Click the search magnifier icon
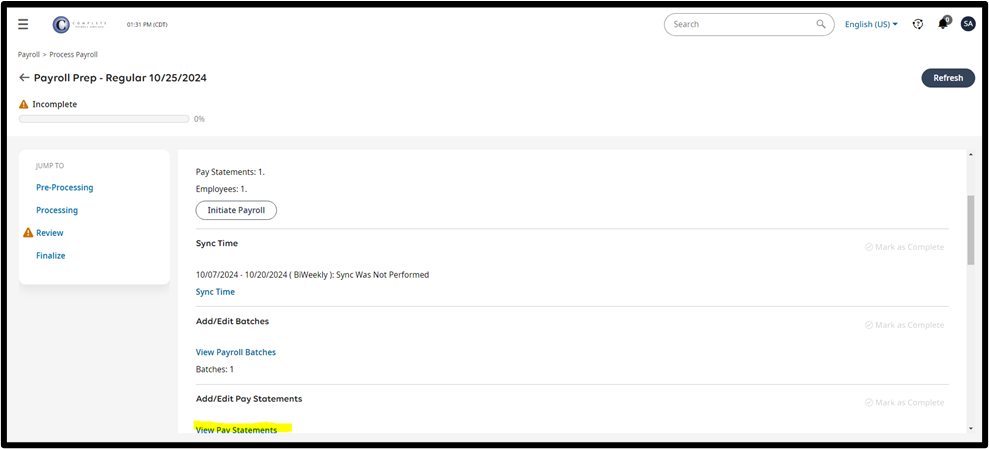 coord(821,24)
